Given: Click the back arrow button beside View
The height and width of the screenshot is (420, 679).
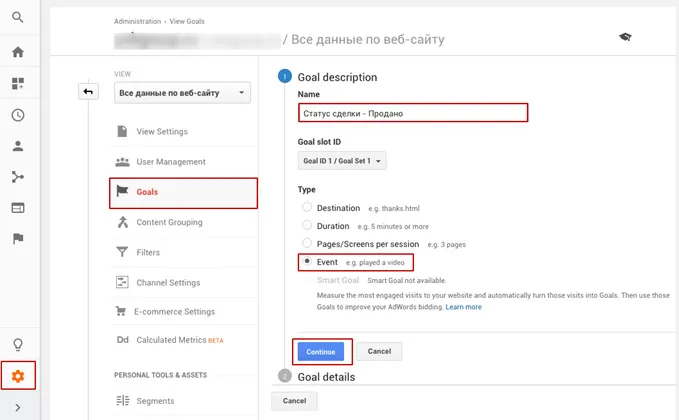Looking at the screenshot, I should coord(88,91).
